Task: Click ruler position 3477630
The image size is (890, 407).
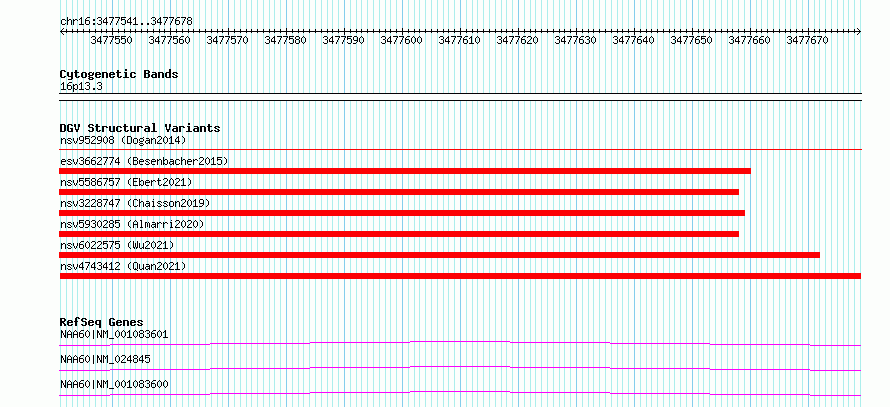Action: [x=575, y=40]
